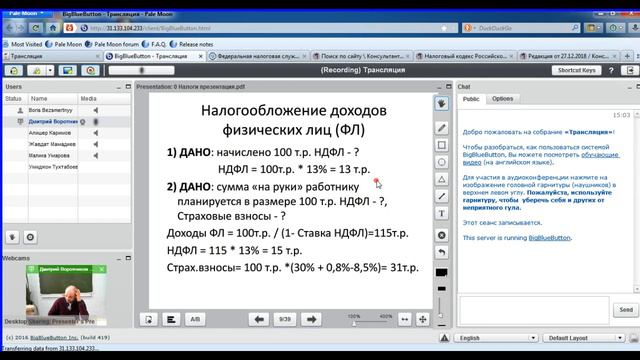Viewport: 640px width, 360px height.
Task: Select the pencil drawing tool
Action: pyautogui.click(x=442, y=128)
